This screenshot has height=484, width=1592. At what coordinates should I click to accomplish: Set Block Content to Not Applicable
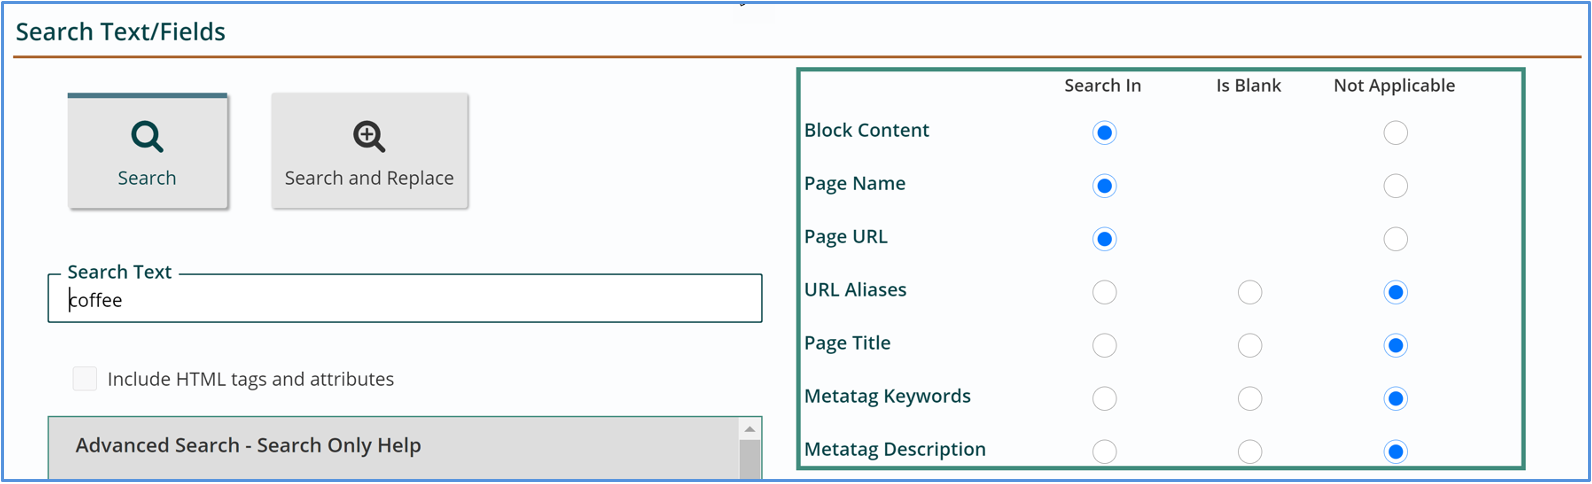point(1395,133)
